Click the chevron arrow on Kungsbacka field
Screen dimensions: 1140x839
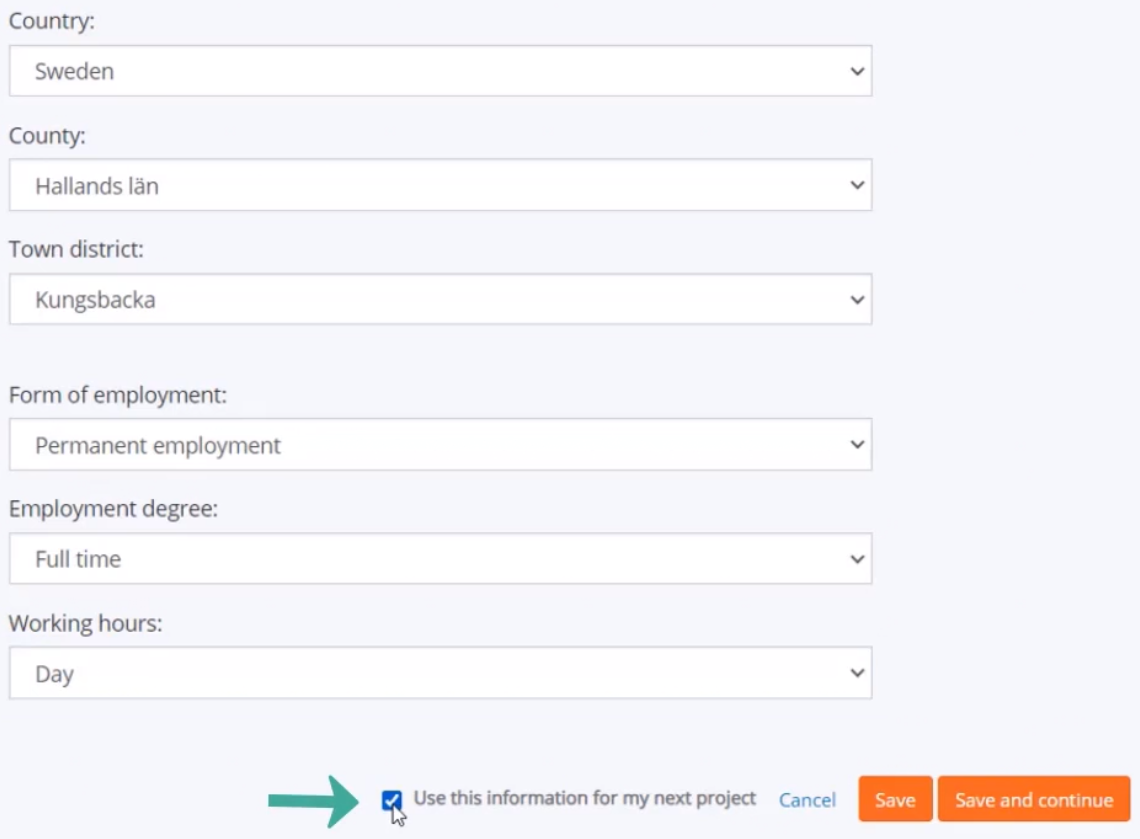click(x=857, y=300)
